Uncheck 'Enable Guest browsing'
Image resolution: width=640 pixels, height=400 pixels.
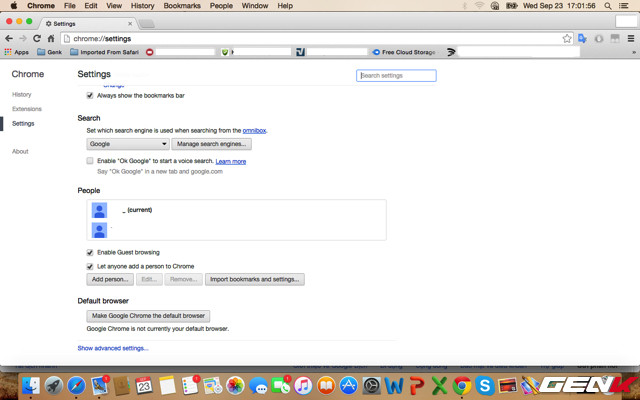[x=90, y=252]
